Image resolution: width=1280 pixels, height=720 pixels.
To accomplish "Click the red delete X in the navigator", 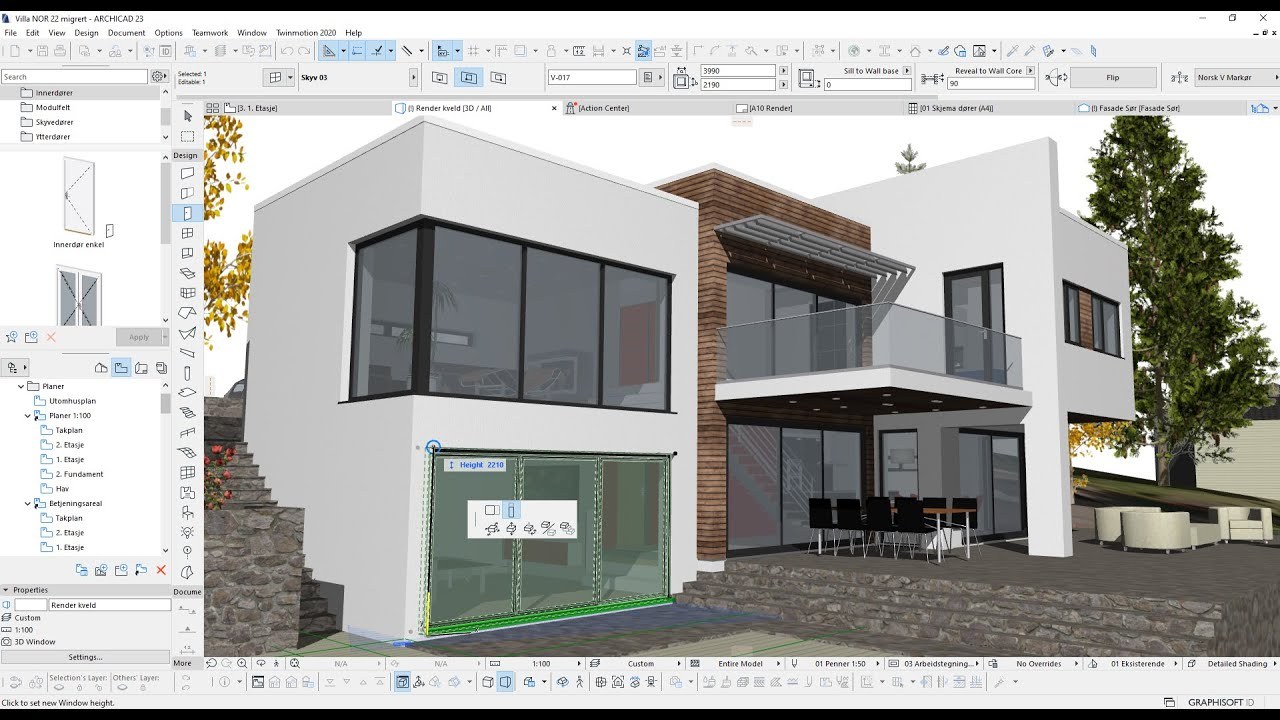I will (162, 570).
